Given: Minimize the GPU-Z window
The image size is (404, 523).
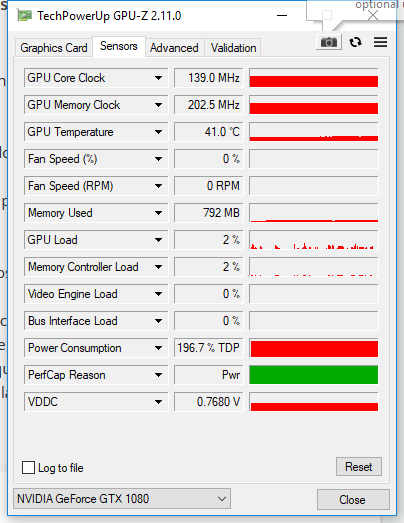Looking at the screenshot, I should 282,15.
